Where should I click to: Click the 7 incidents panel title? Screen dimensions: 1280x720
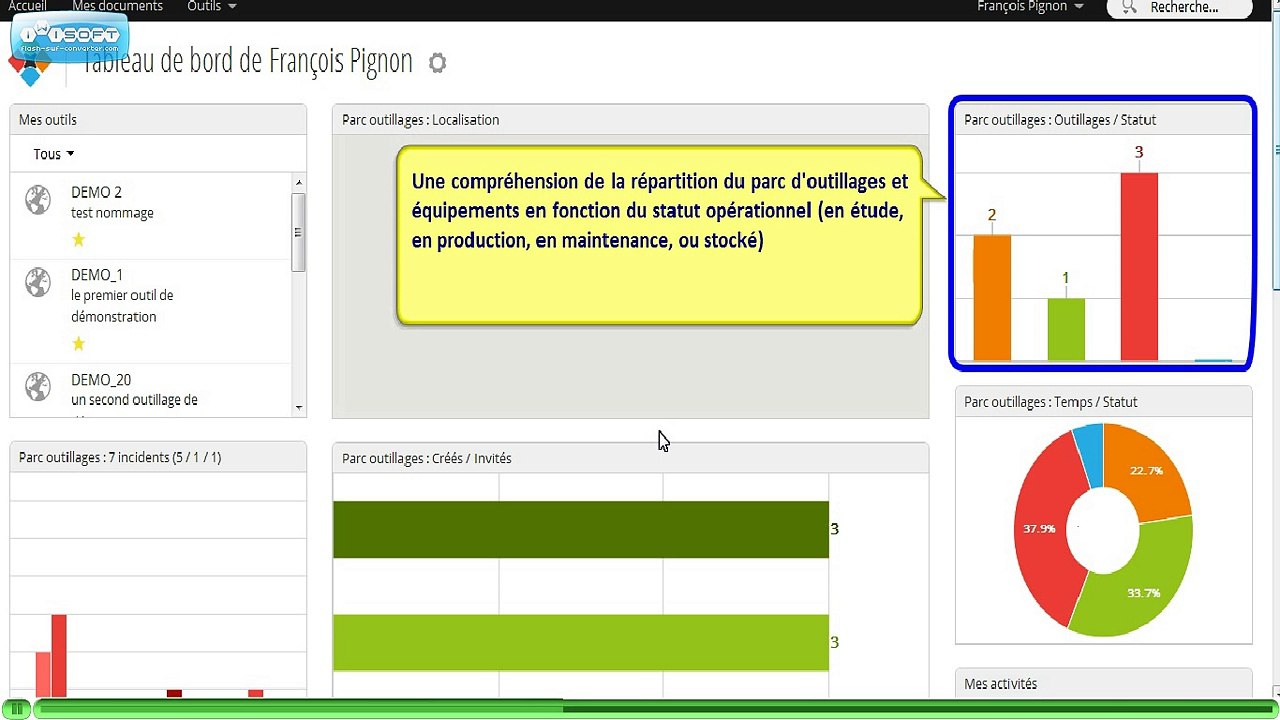click(x=120, y=458)
